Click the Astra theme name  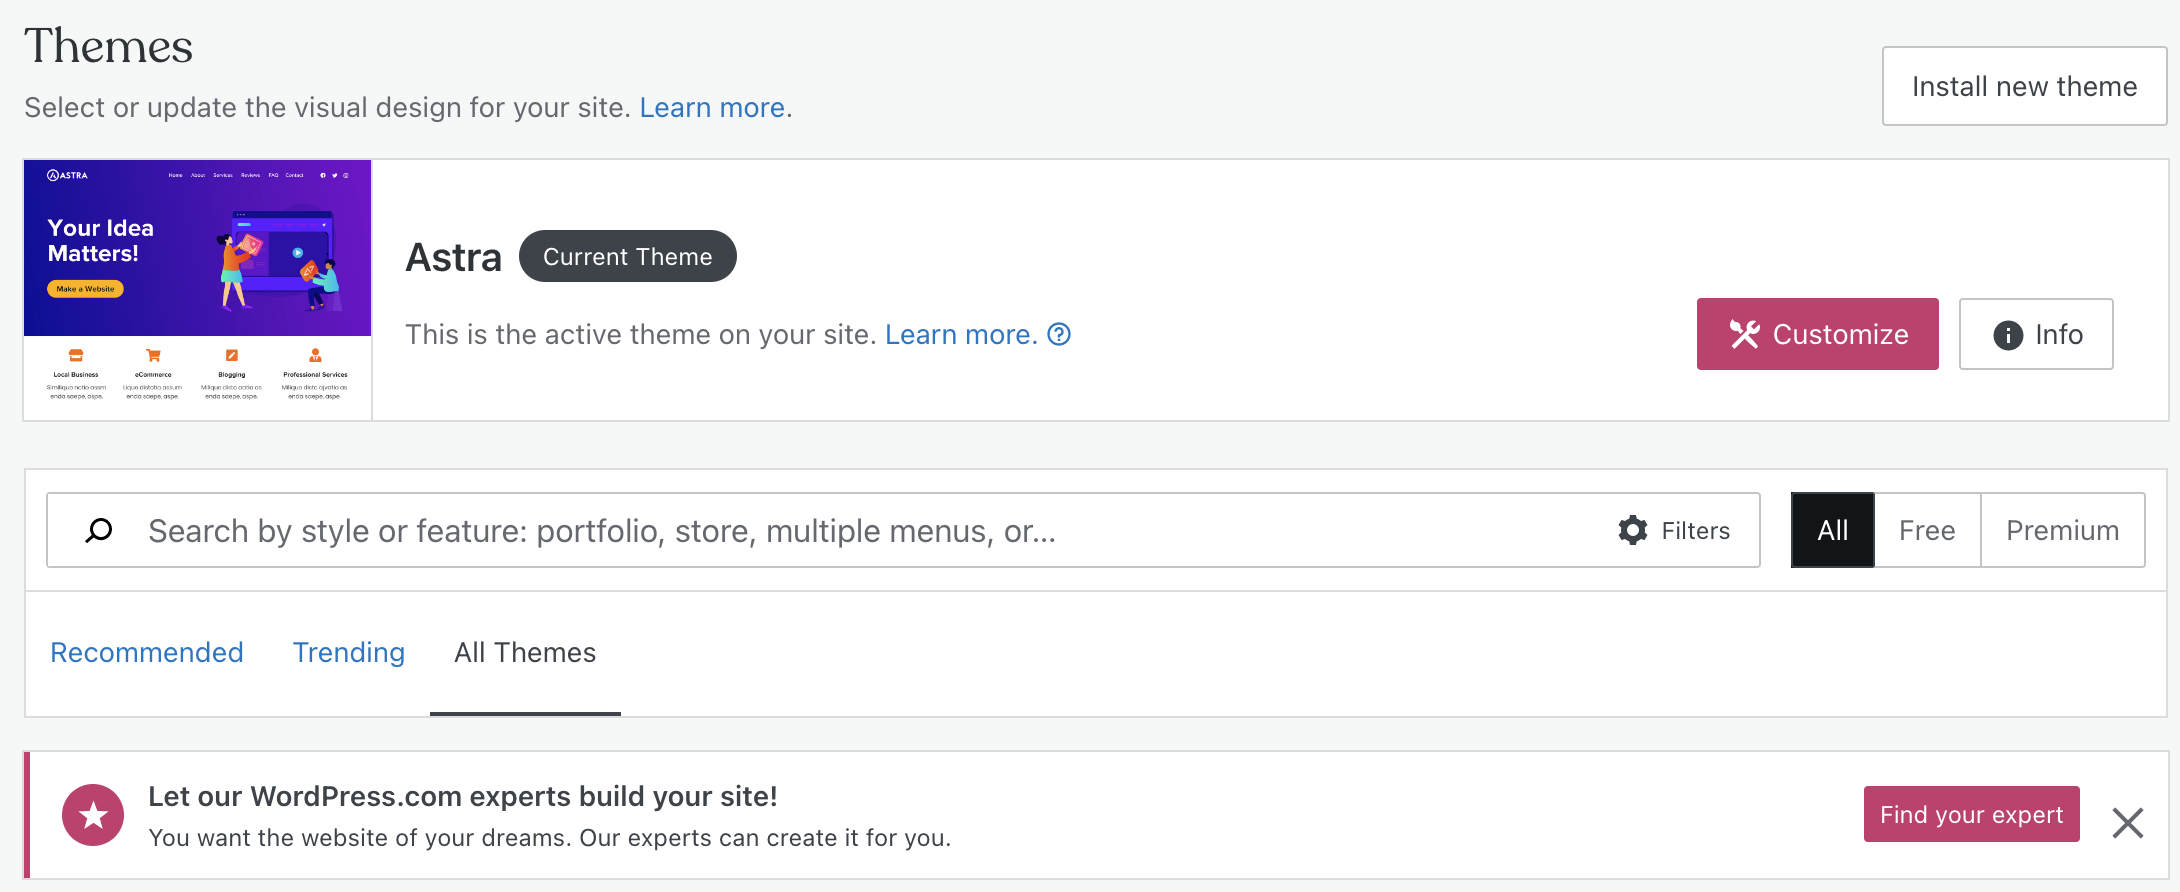click(x=453, y=257)
